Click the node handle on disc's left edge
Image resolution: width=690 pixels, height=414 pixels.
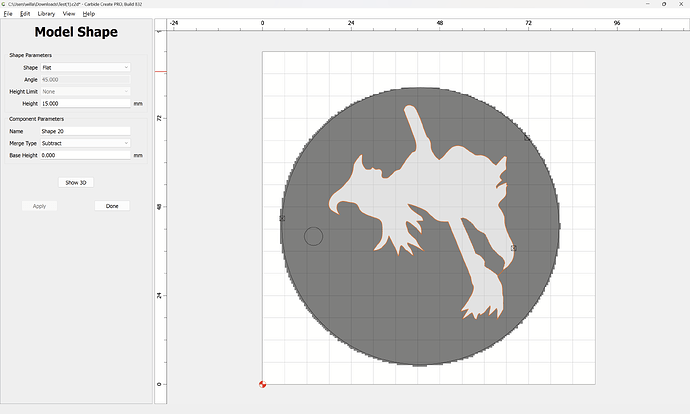[x=282, y=218]
